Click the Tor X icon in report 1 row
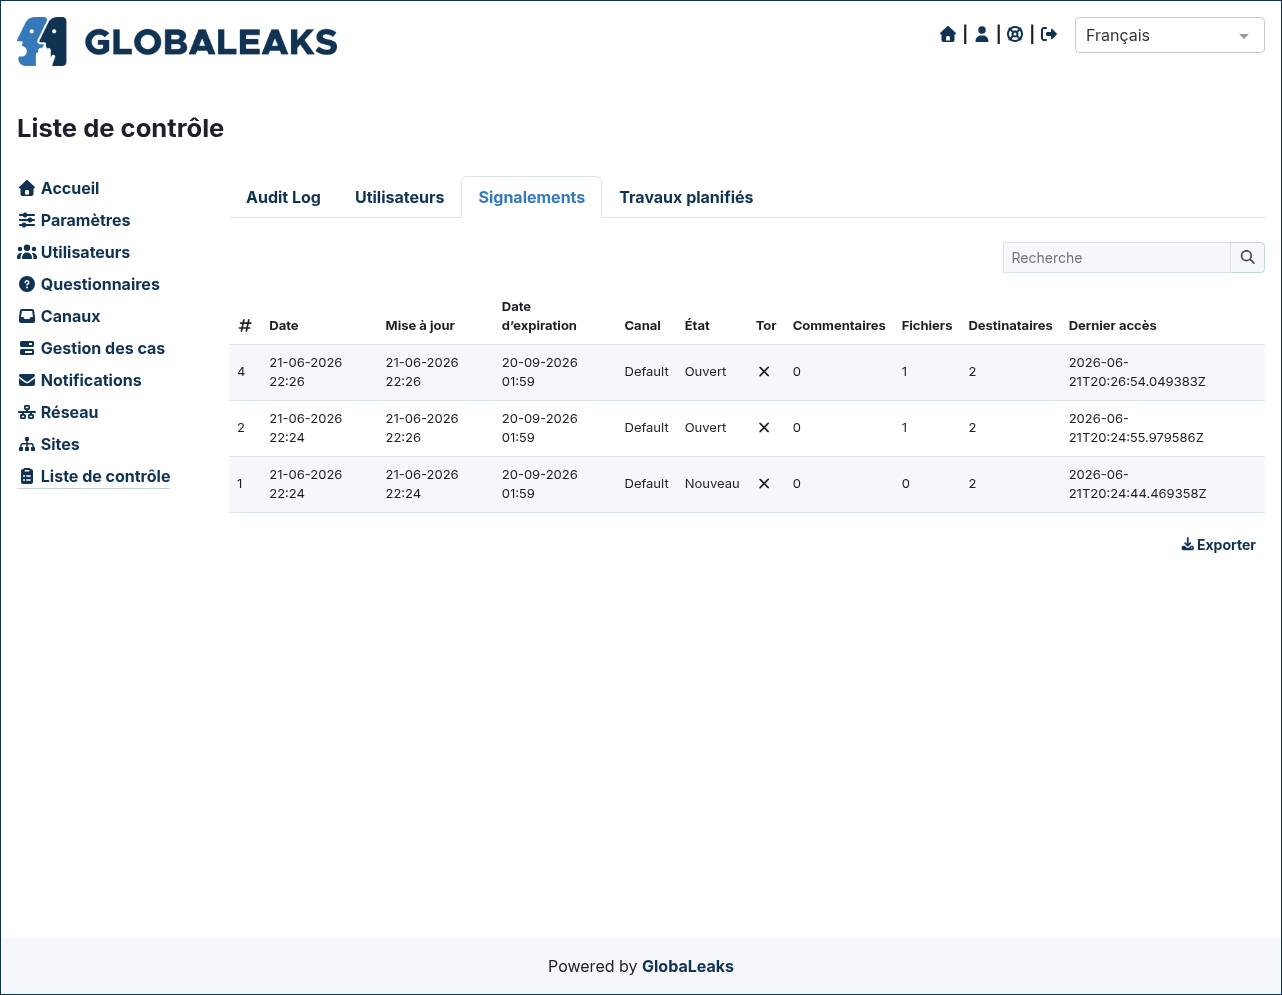 click(x=764, y=483)
